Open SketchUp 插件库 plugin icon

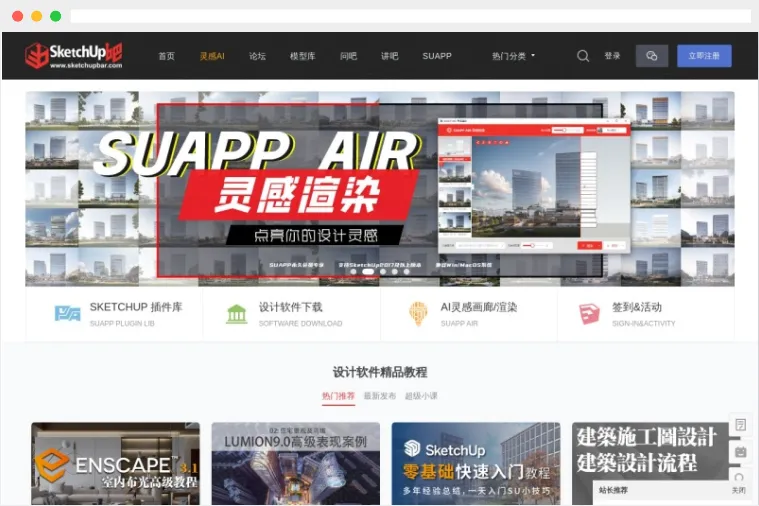click(67, 314)
